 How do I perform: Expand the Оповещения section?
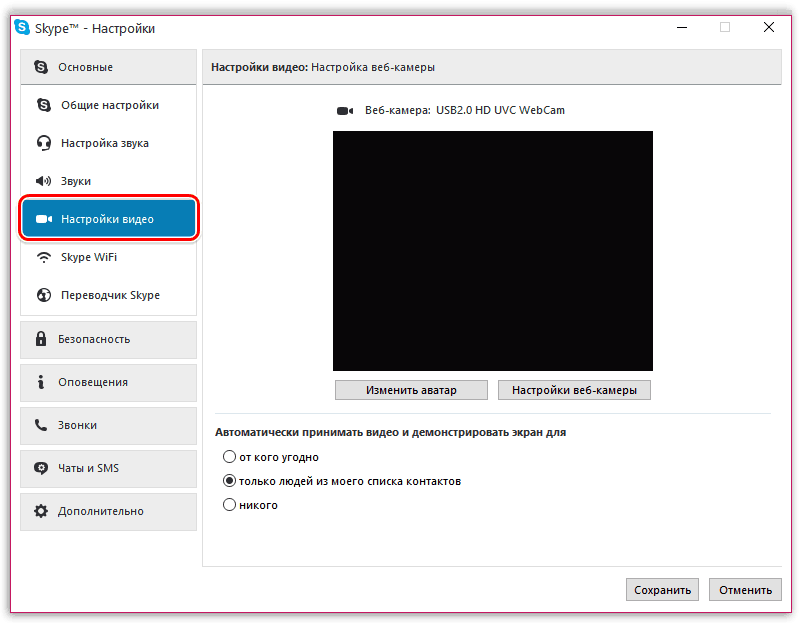(108, 383)
